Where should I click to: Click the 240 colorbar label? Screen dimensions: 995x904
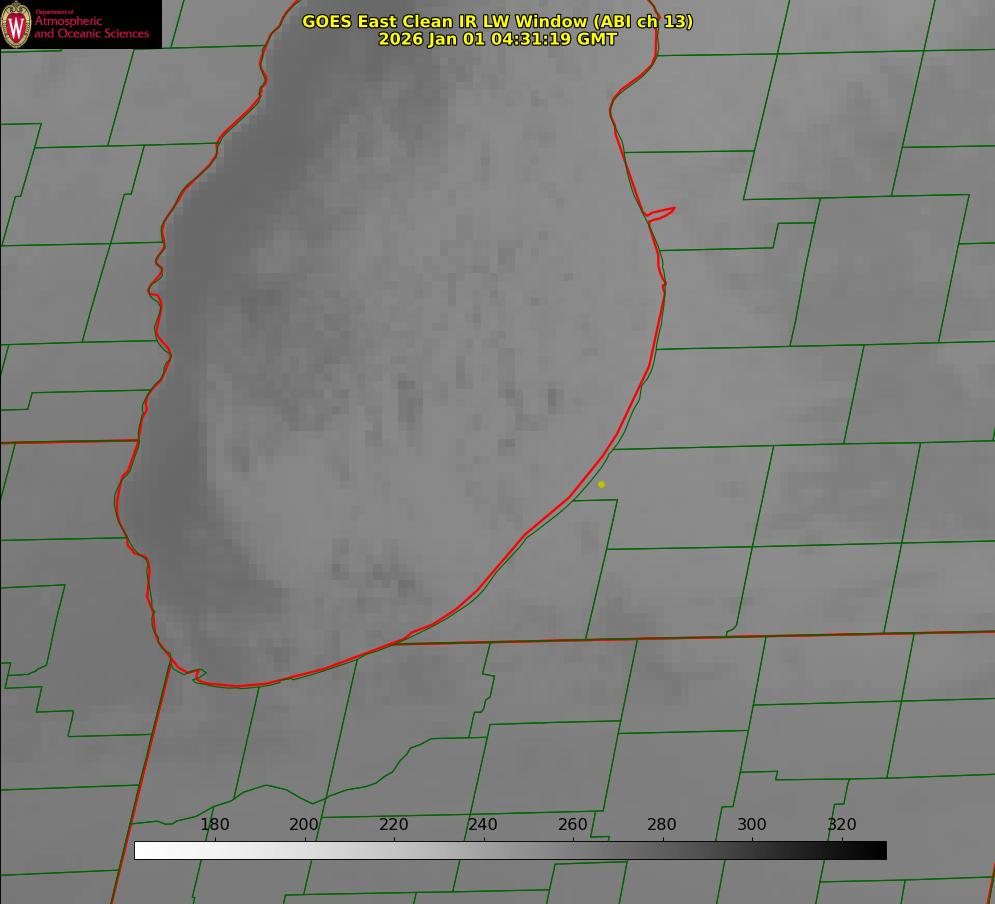[483, 824]
